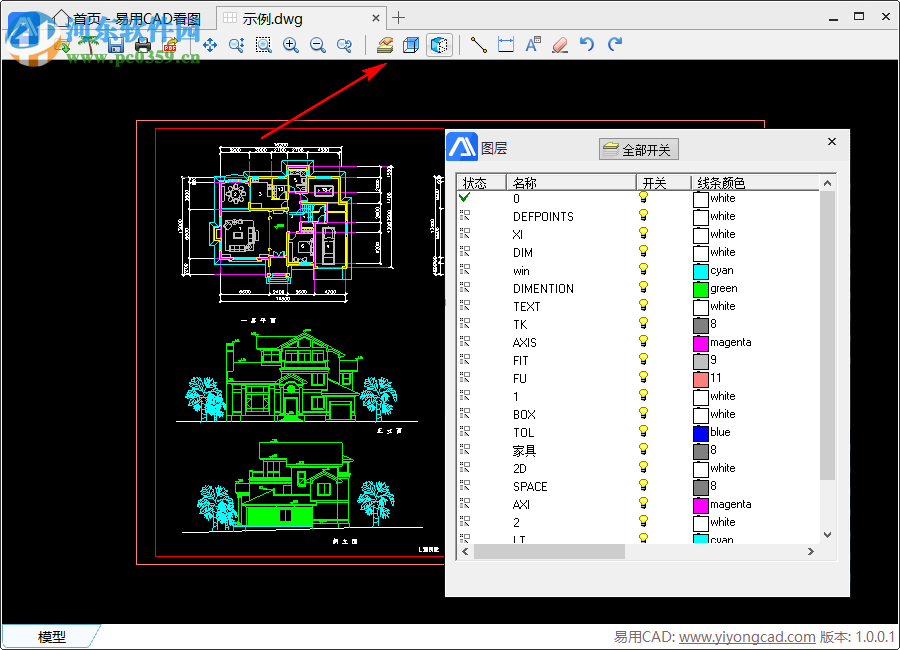Activate the eraser tool
The height and width of the screenshot is (650, 900).
click(560, 44)
